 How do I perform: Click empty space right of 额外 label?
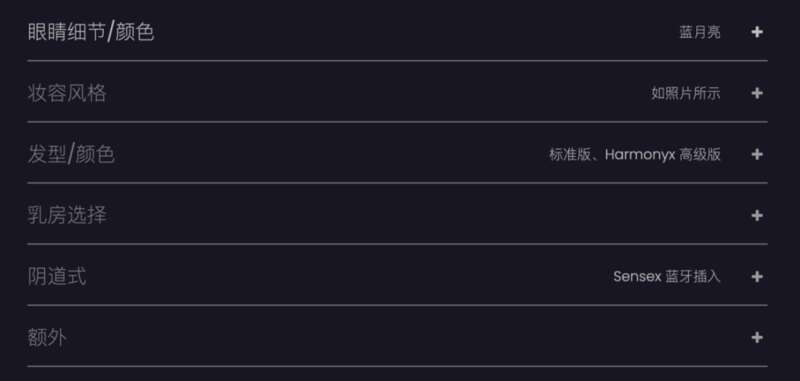408,337
